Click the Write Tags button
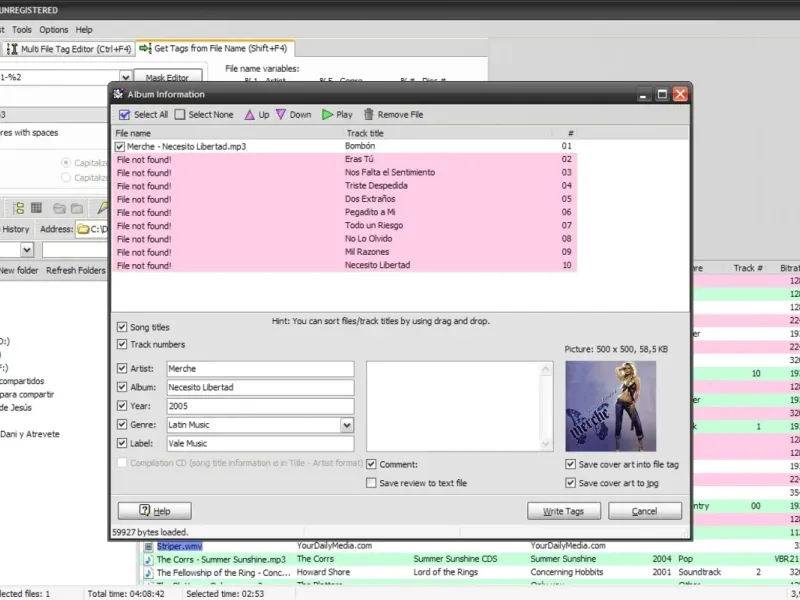 [564, 511]
